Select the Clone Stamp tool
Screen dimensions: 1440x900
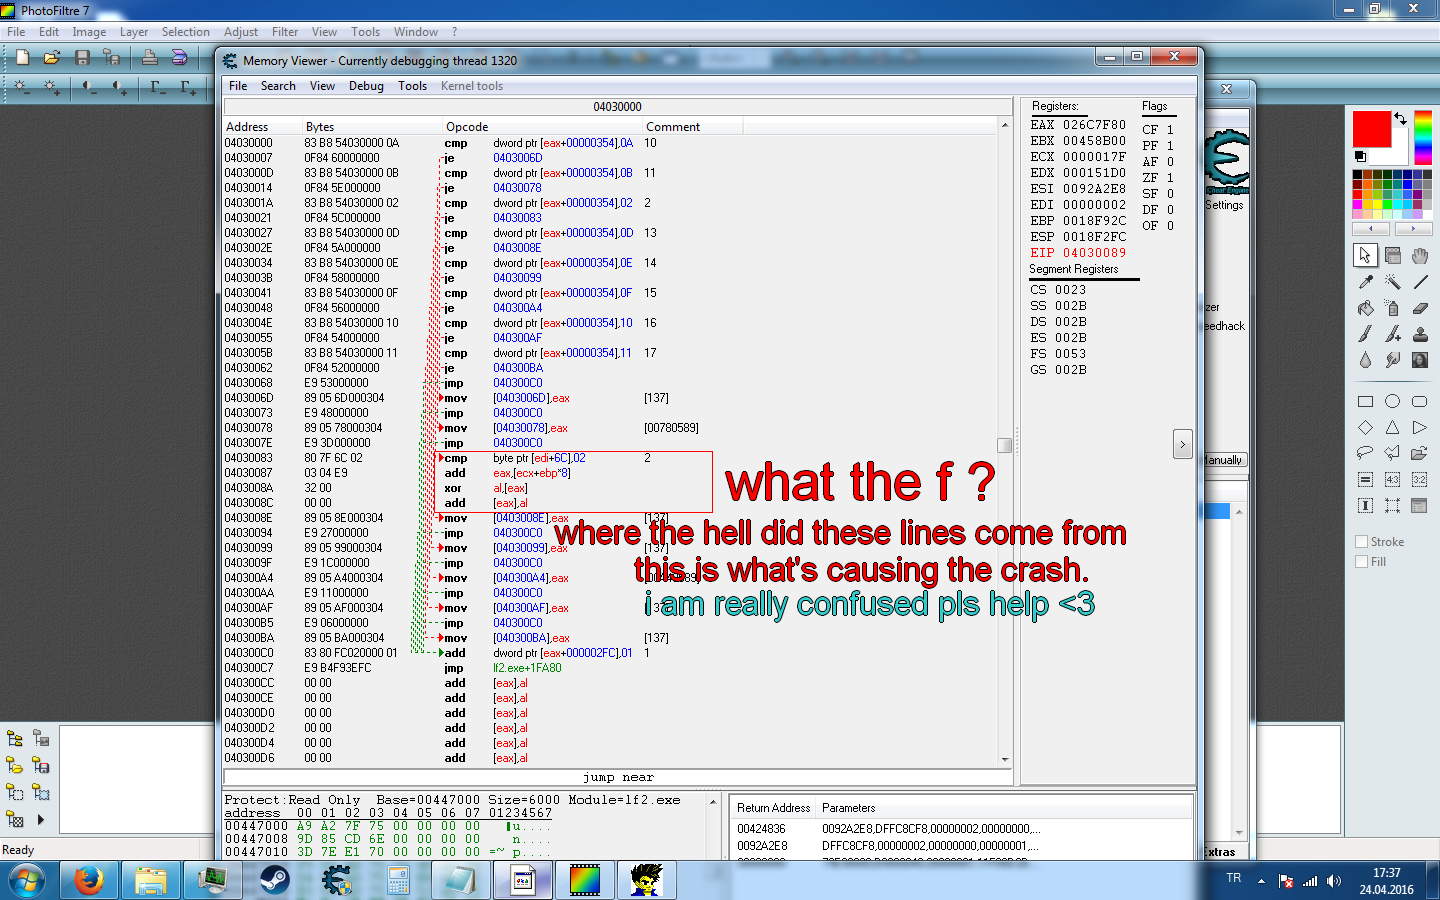pyautogui.click(x=1420, y=334)
